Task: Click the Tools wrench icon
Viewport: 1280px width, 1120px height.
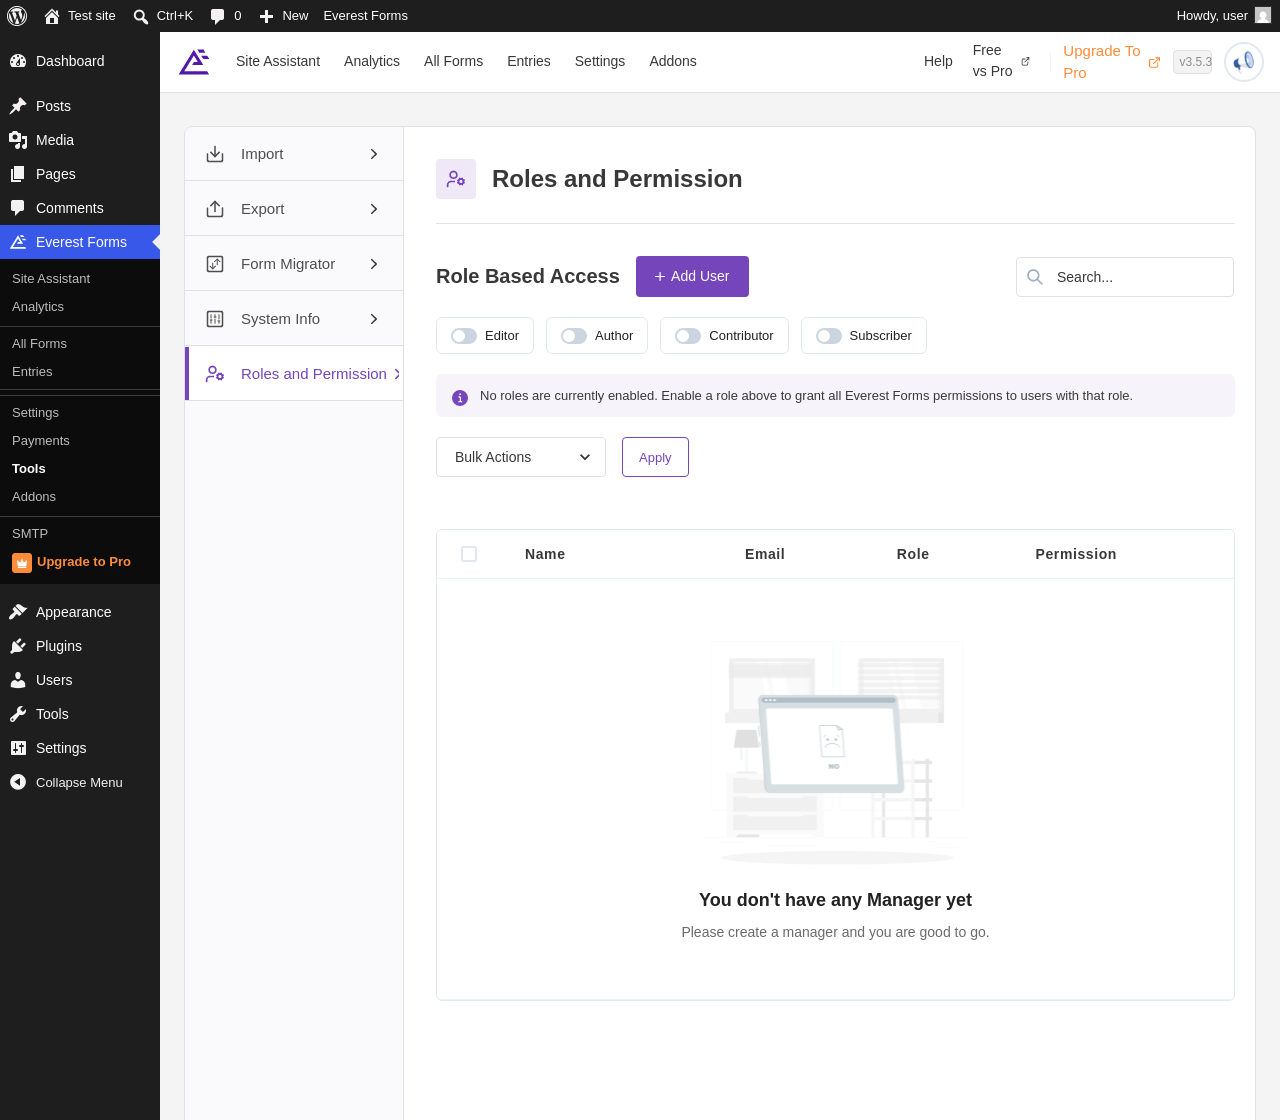Action: [x=18, y=714]
